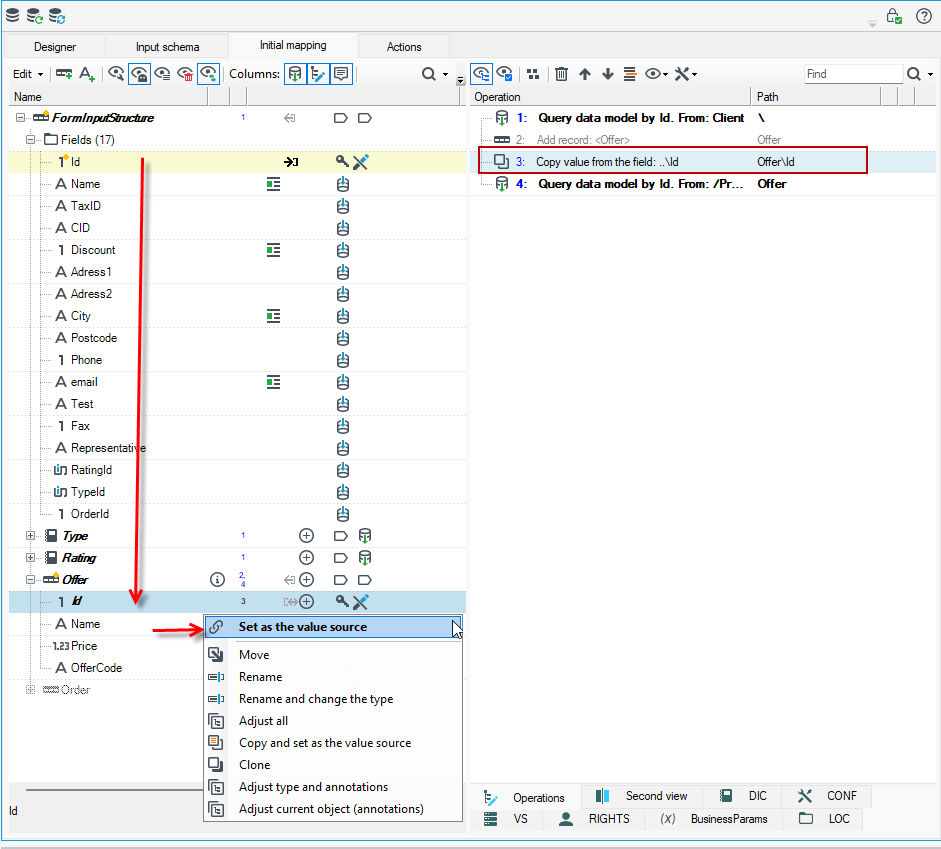941x849 pixels.
Task: Toggle the eye-with-tree button in operations toolbar
Action: coord(481,74)
